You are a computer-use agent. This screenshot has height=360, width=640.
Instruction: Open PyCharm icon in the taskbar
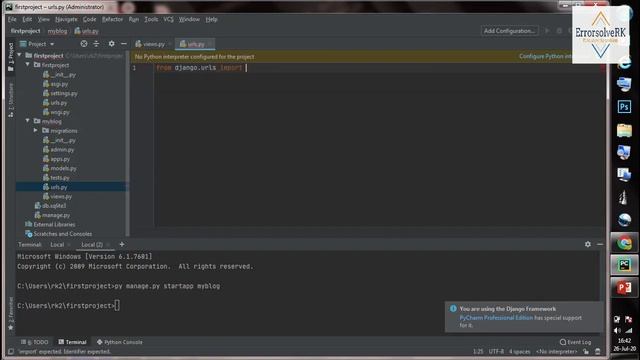point(624,265)
